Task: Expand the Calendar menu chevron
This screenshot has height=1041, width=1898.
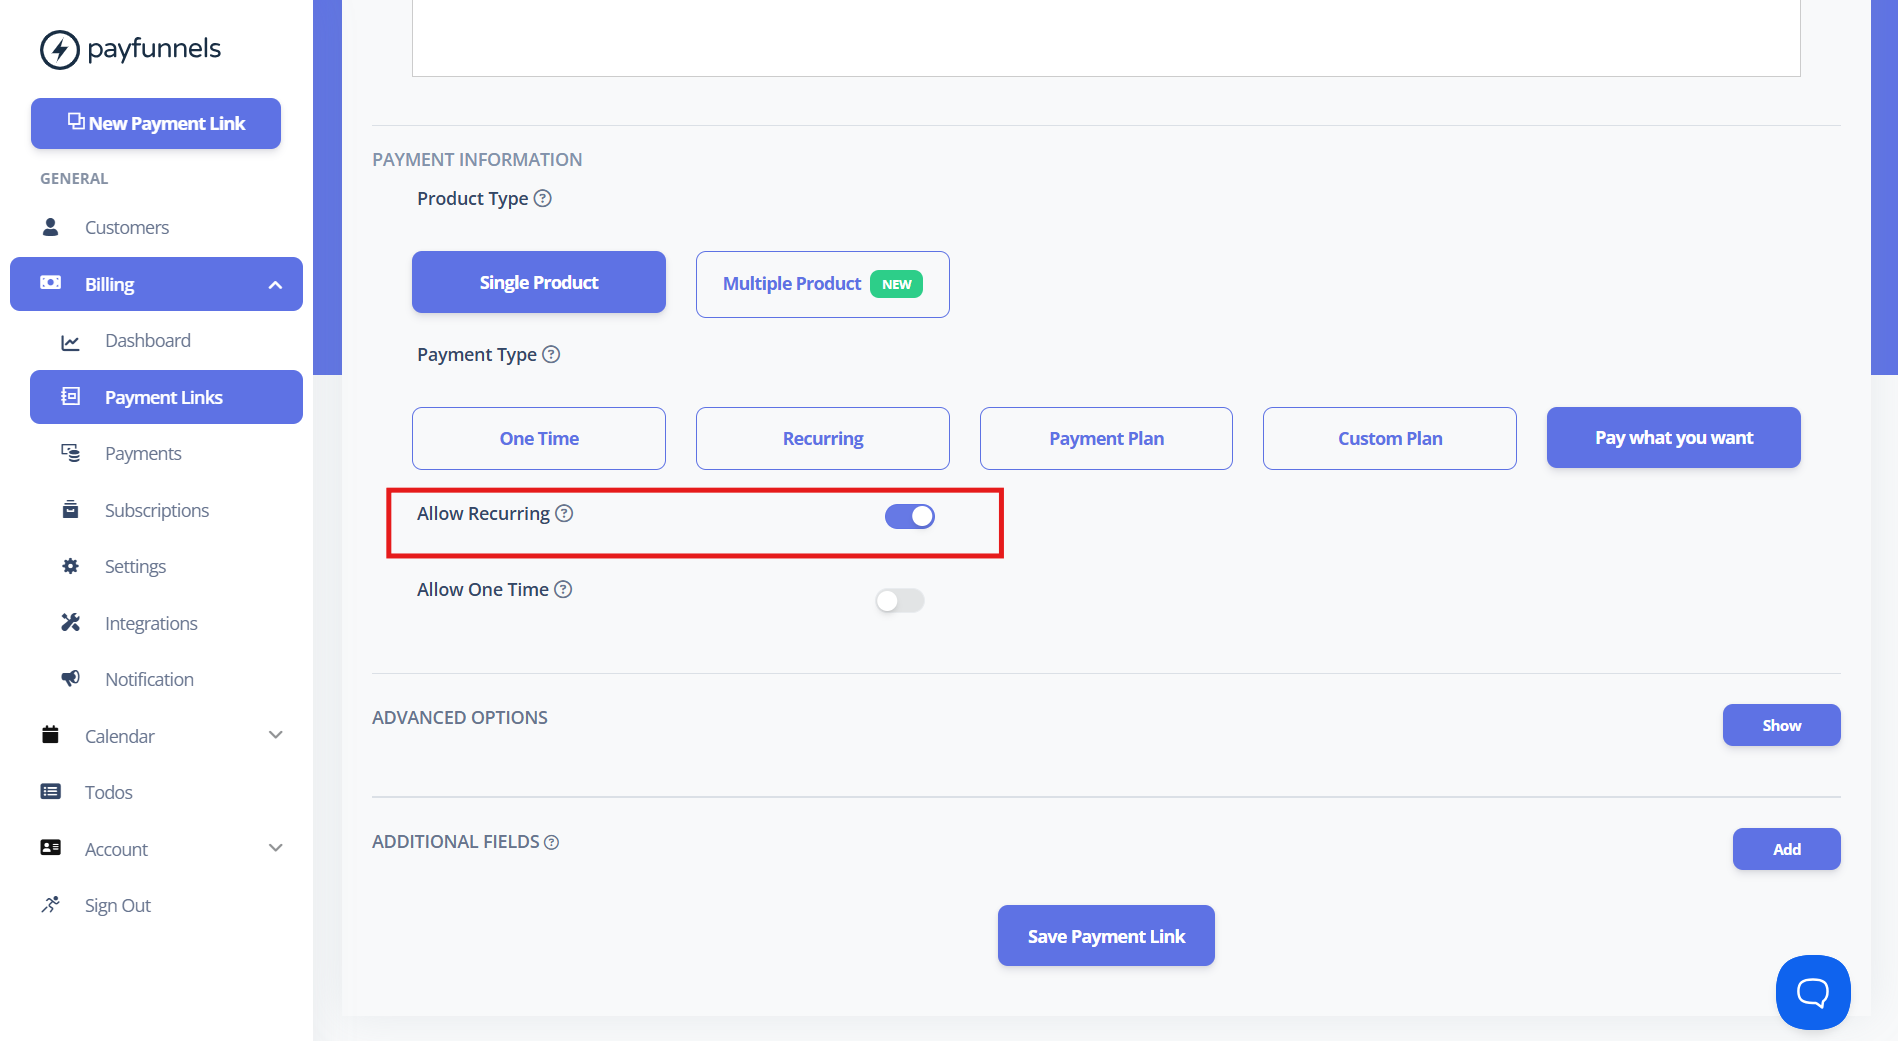Action: click(x=276, y=735)
